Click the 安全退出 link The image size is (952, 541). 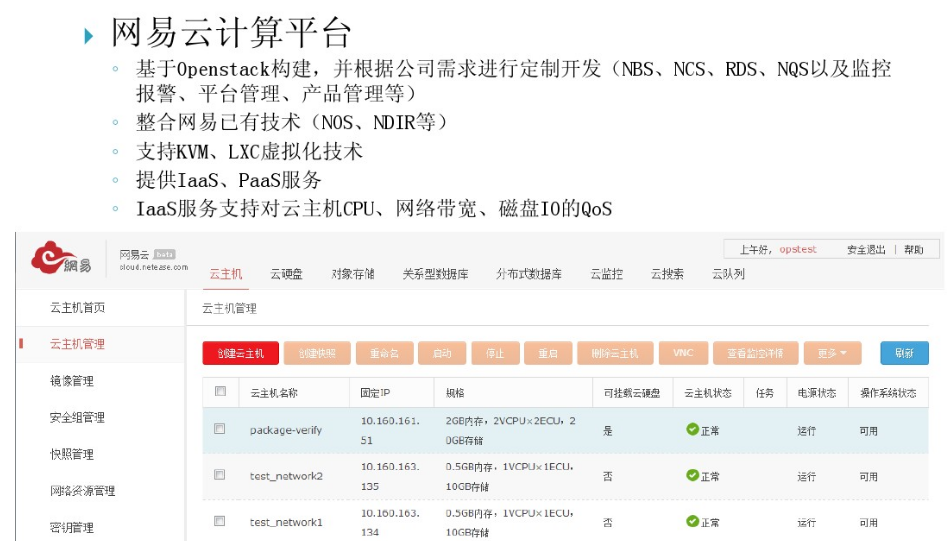[x=866, y=250]
